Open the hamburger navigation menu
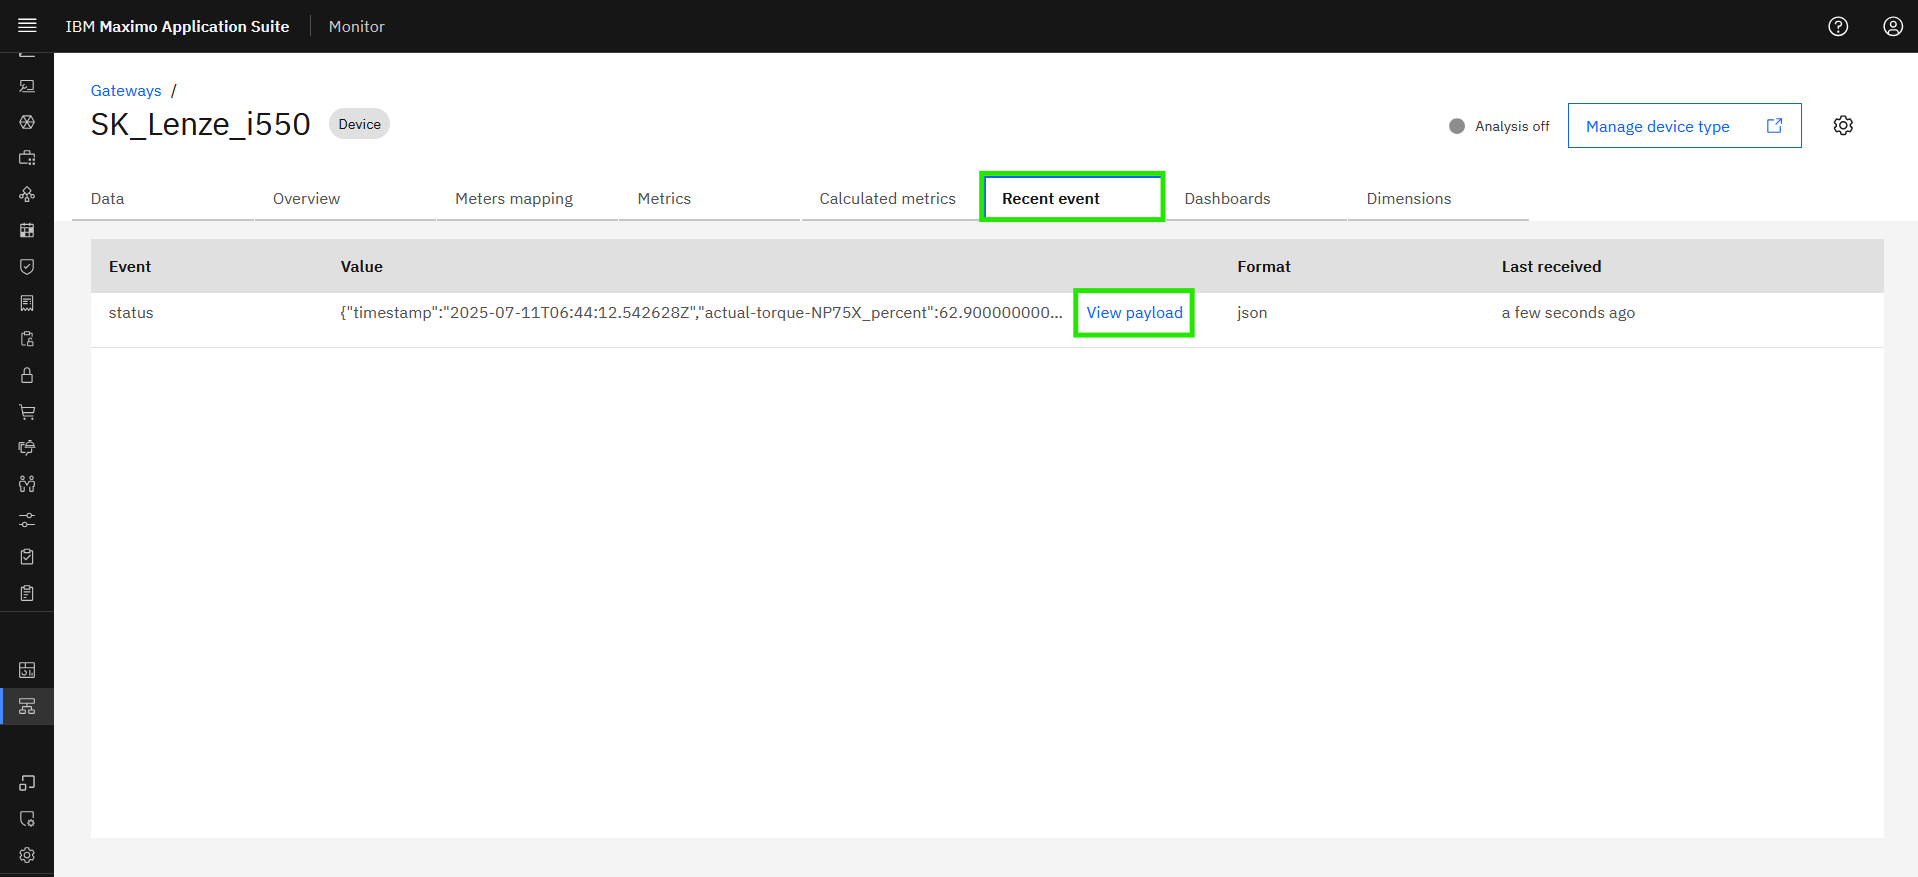1918x877 pixels. [27, 26]
